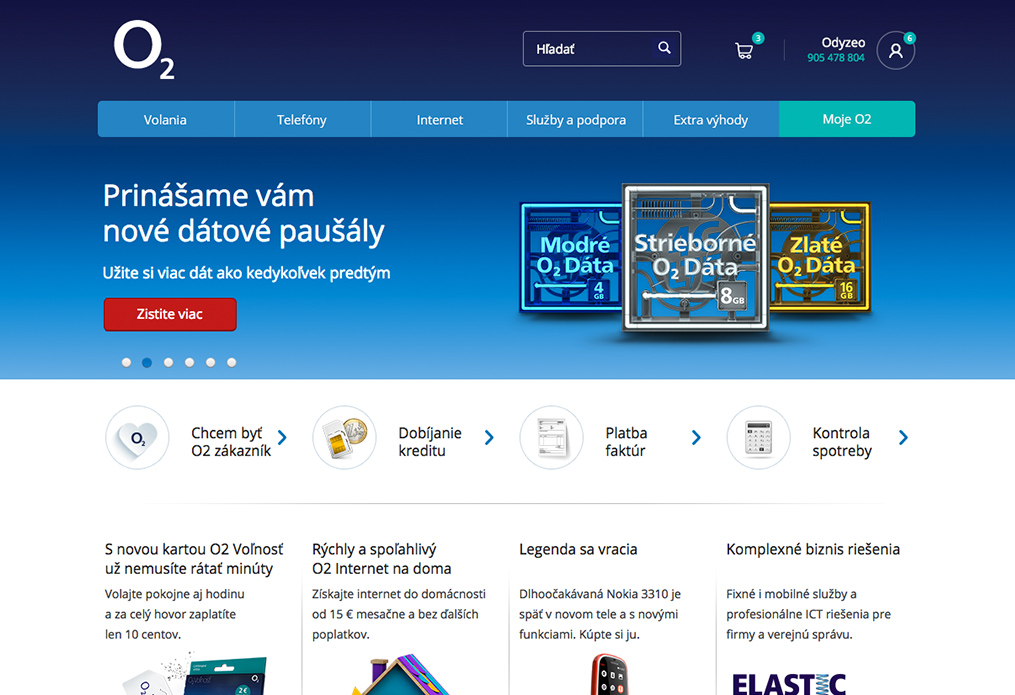Click the red Zistite viac button
Viewport: 1015px width, 695px height.
tap(170, 314)
